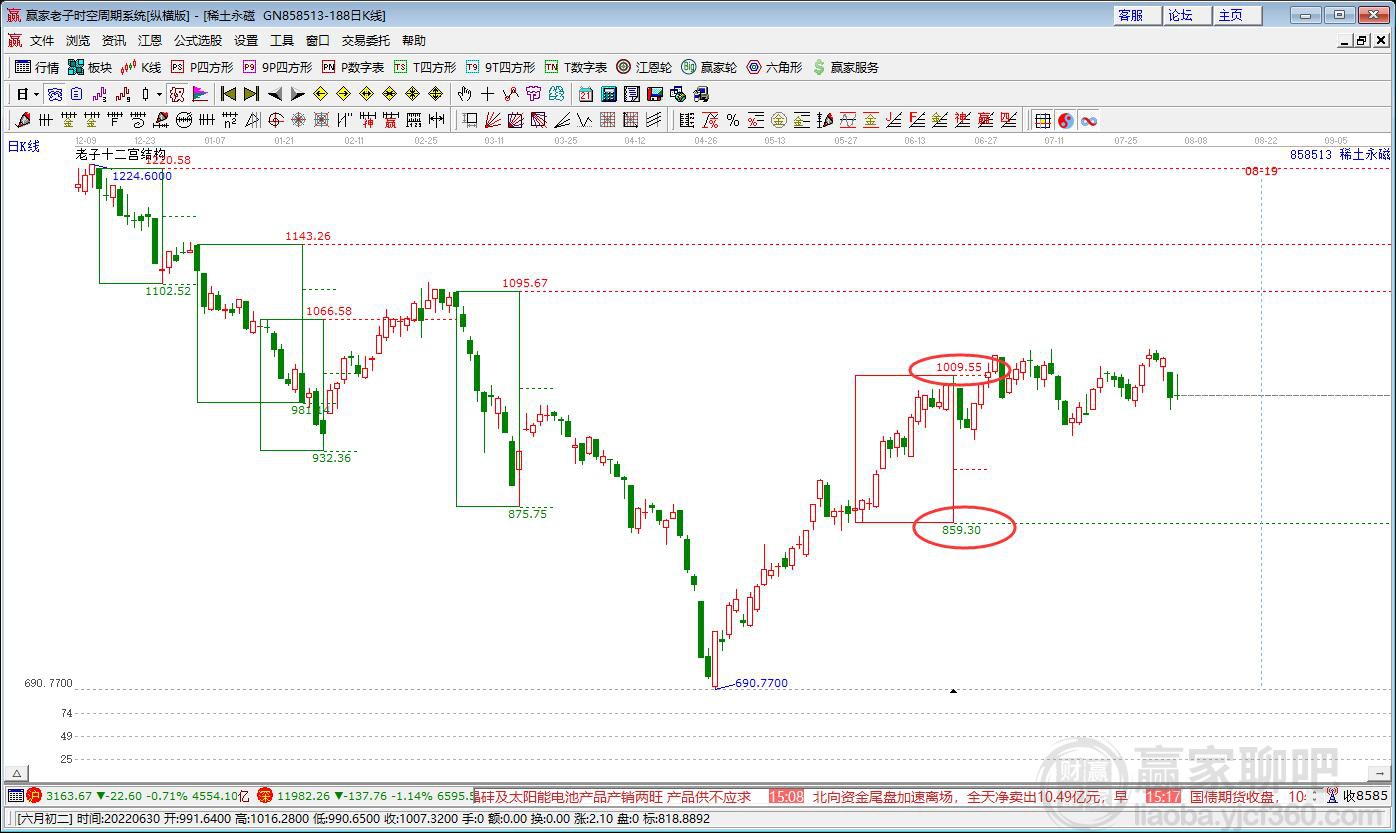
Task: Open the T四方形 tool
Action: 425,67
